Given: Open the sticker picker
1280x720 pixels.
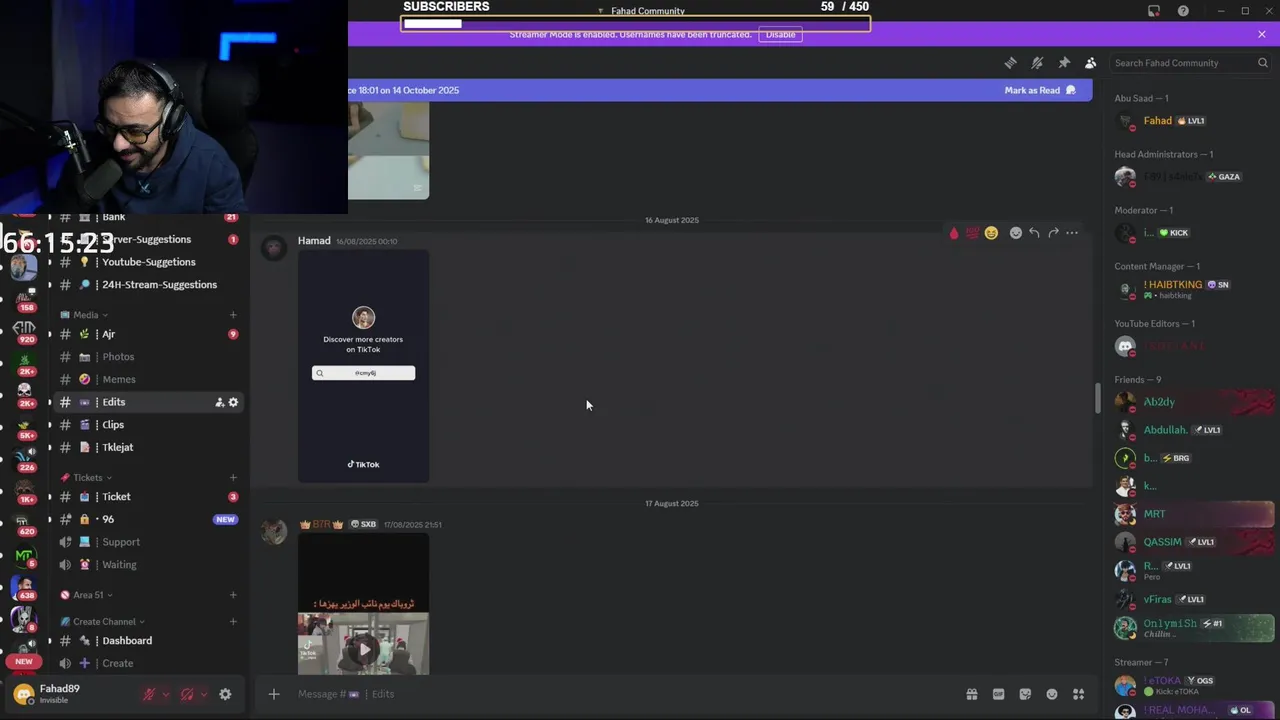Looking at the screenshot, I should click(x=1025, y=694).
